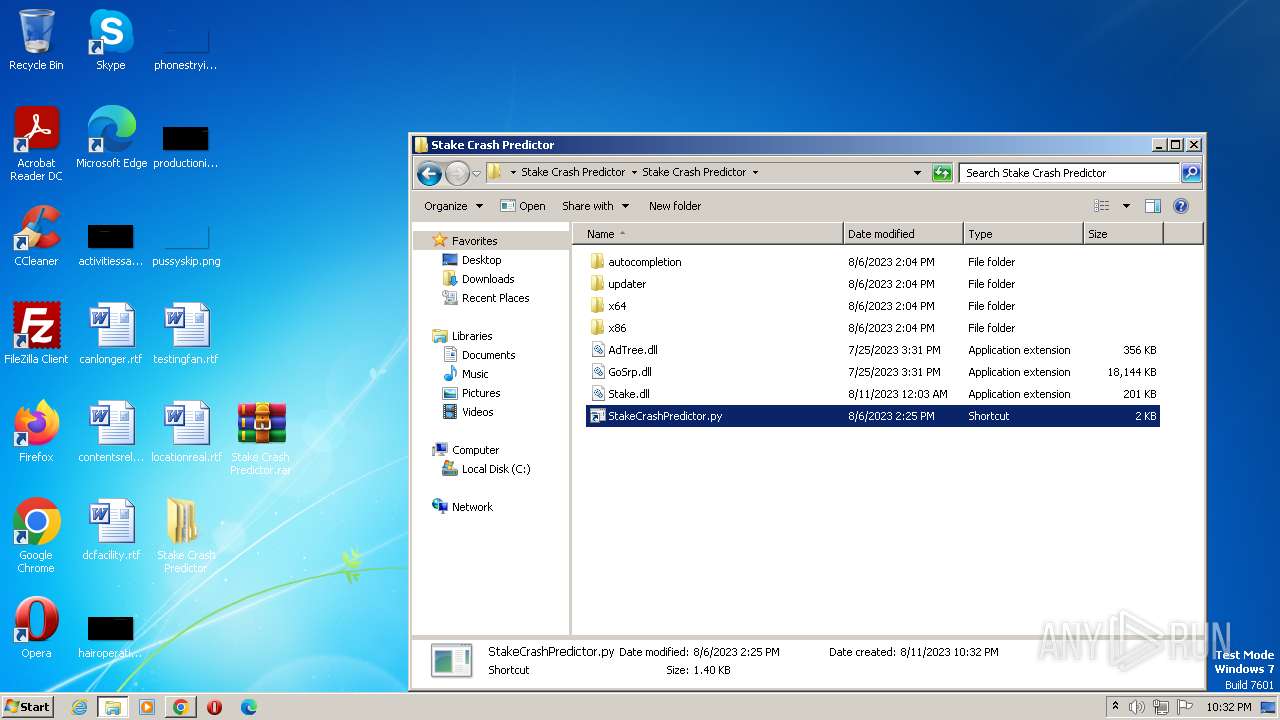The width and height of the screenshot is (1280, 720).
Task: Click the Start button
Action: click(x=28, y=706)
